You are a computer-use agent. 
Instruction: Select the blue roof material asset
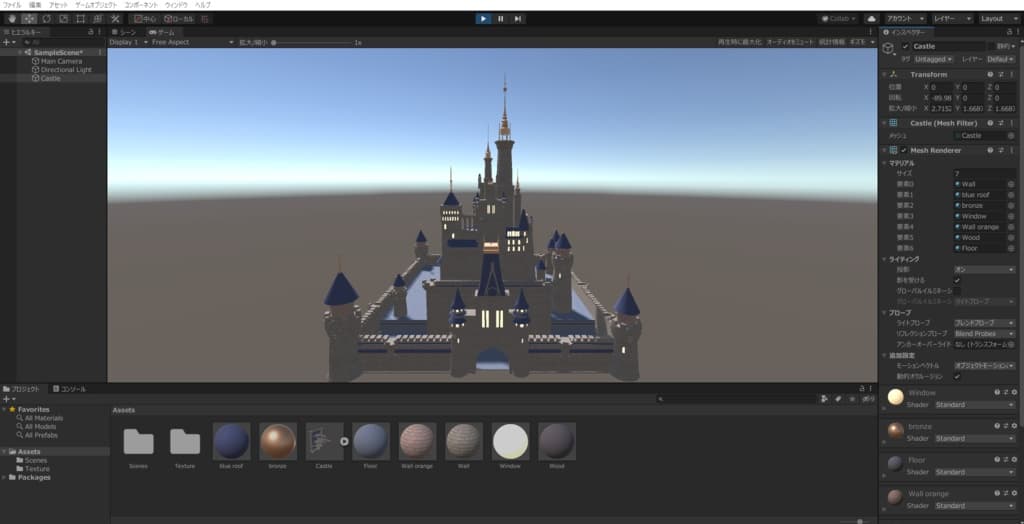(231, 441)
